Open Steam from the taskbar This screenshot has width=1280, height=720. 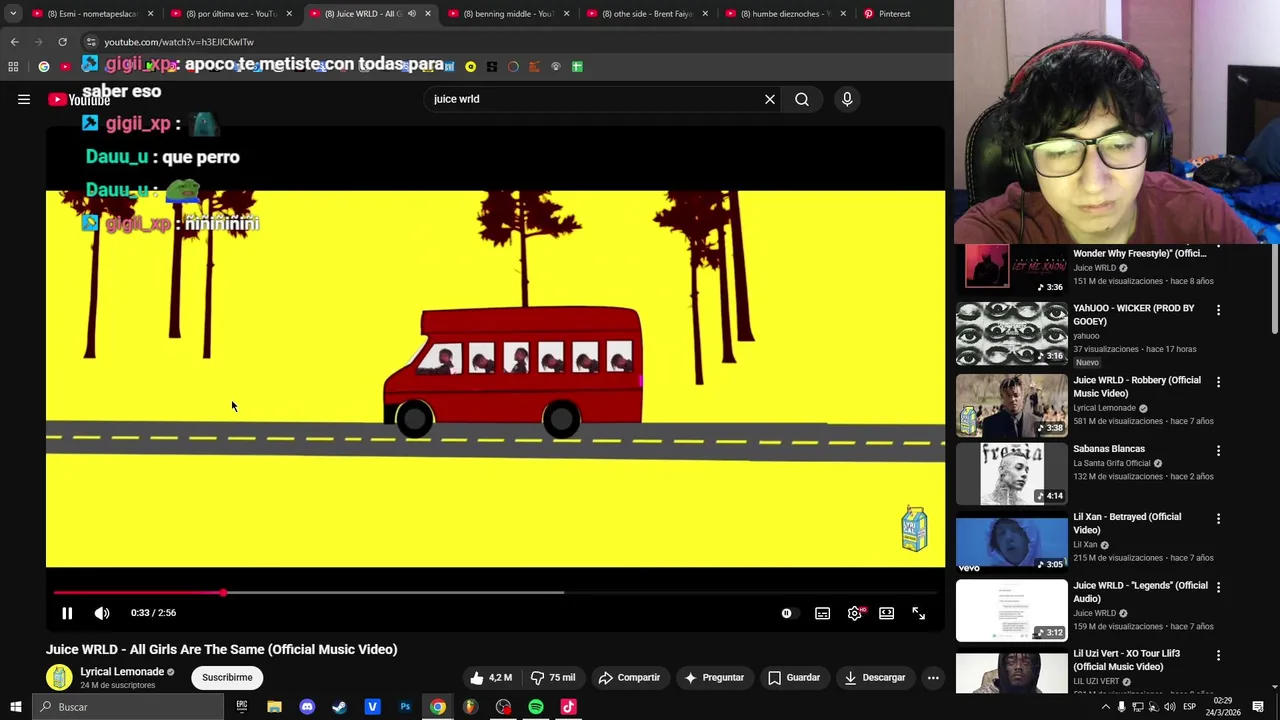[339, 707]
